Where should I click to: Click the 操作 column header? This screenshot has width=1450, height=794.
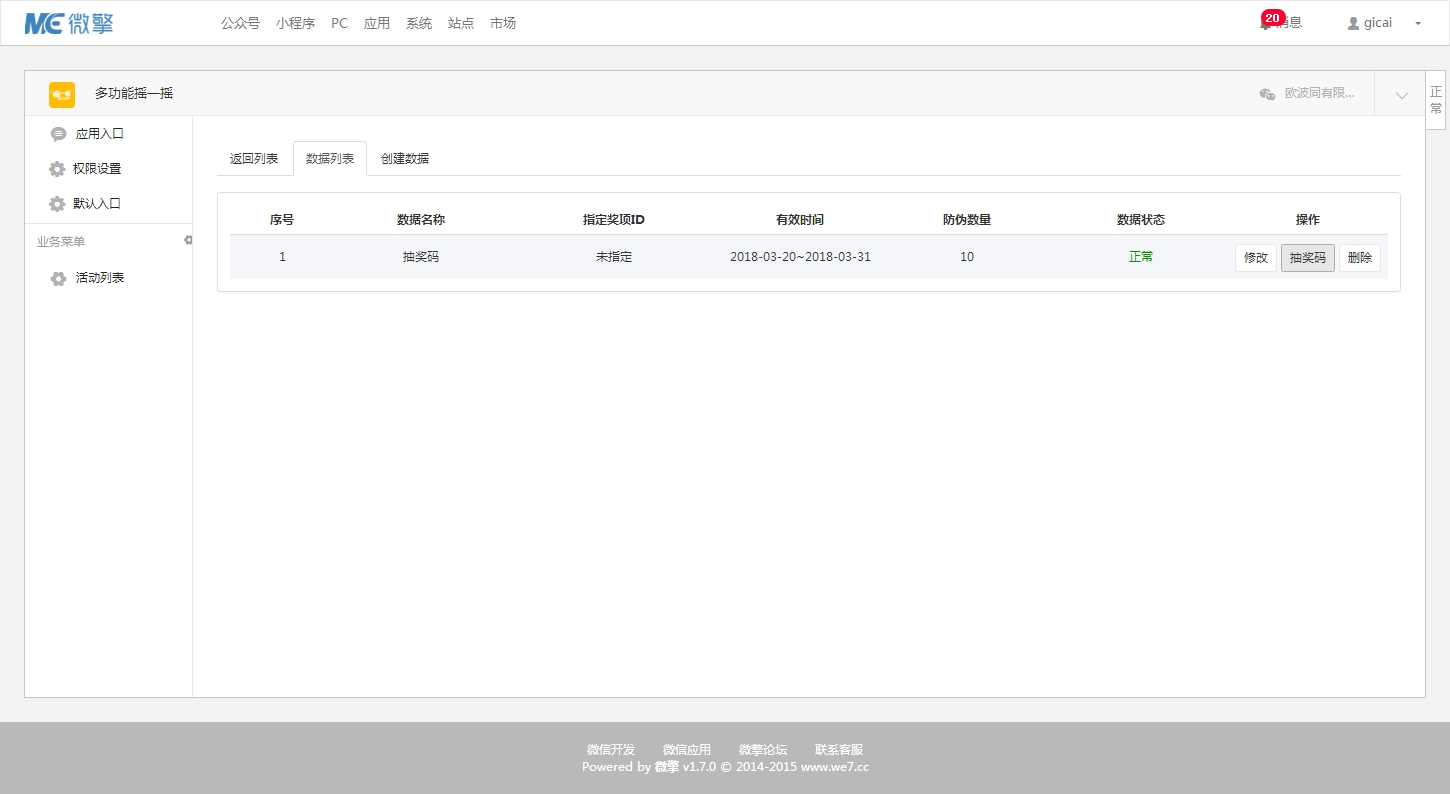point(1308,220)
